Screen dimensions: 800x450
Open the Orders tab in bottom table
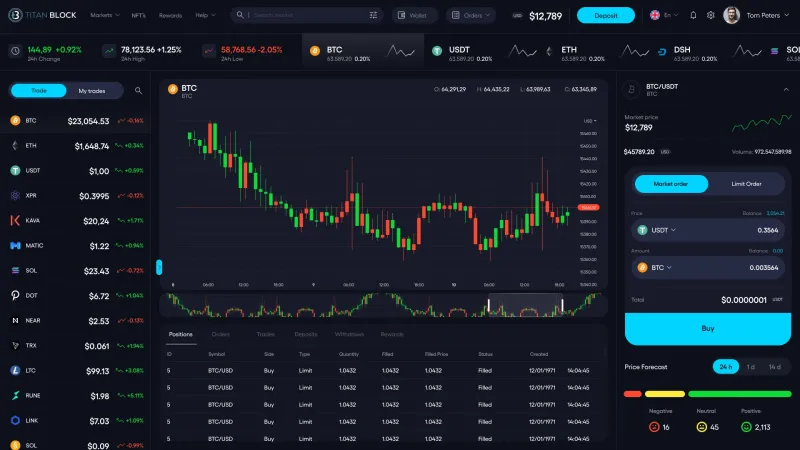pyautogui.click(x=221, y=334)
